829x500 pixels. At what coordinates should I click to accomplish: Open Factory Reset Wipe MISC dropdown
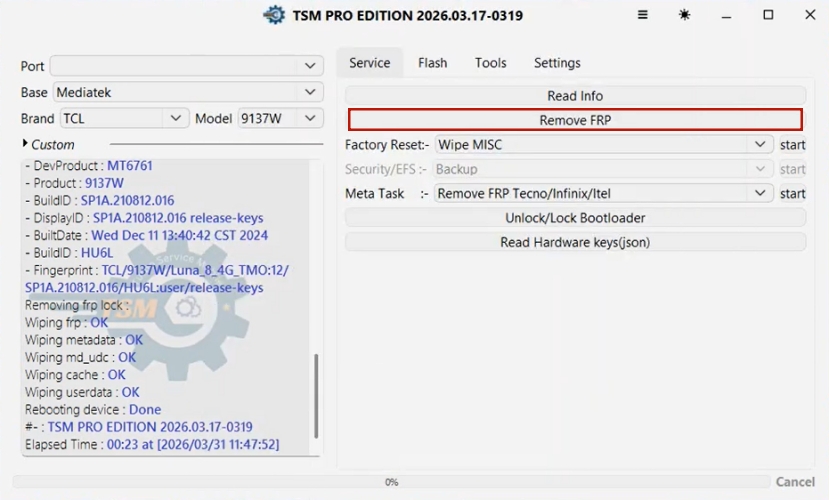(604, 144)
